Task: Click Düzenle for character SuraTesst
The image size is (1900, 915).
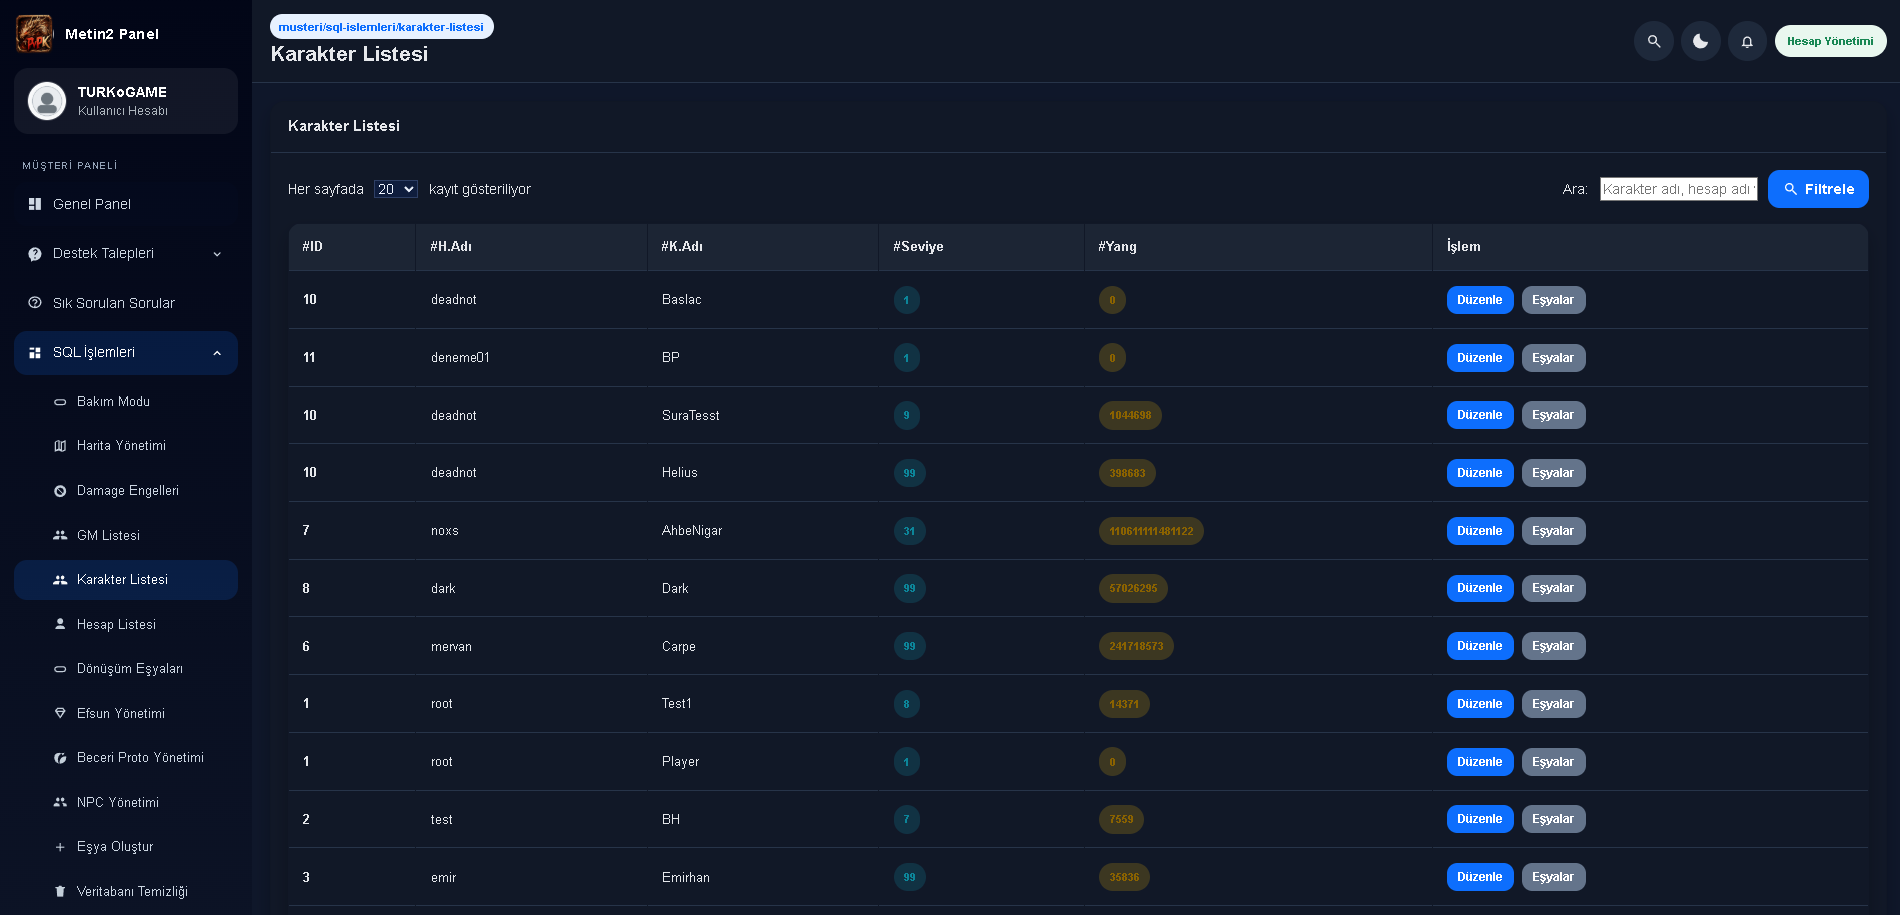Action: (1480, 415)
